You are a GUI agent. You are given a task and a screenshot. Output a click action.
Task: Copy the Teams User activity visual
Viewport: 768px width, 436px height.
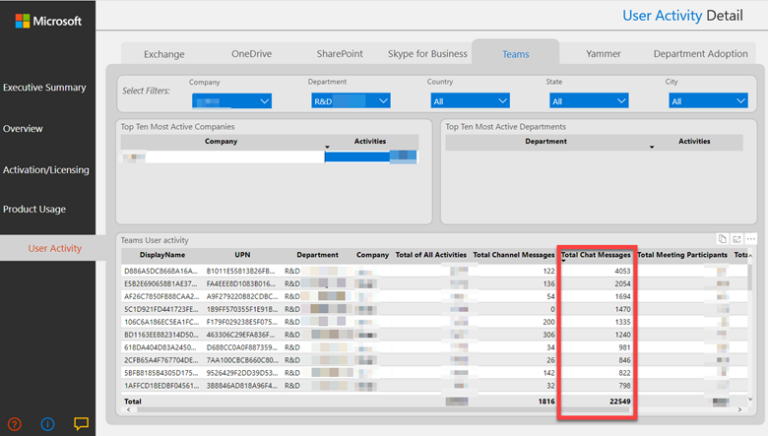click(x=722, y=238)
